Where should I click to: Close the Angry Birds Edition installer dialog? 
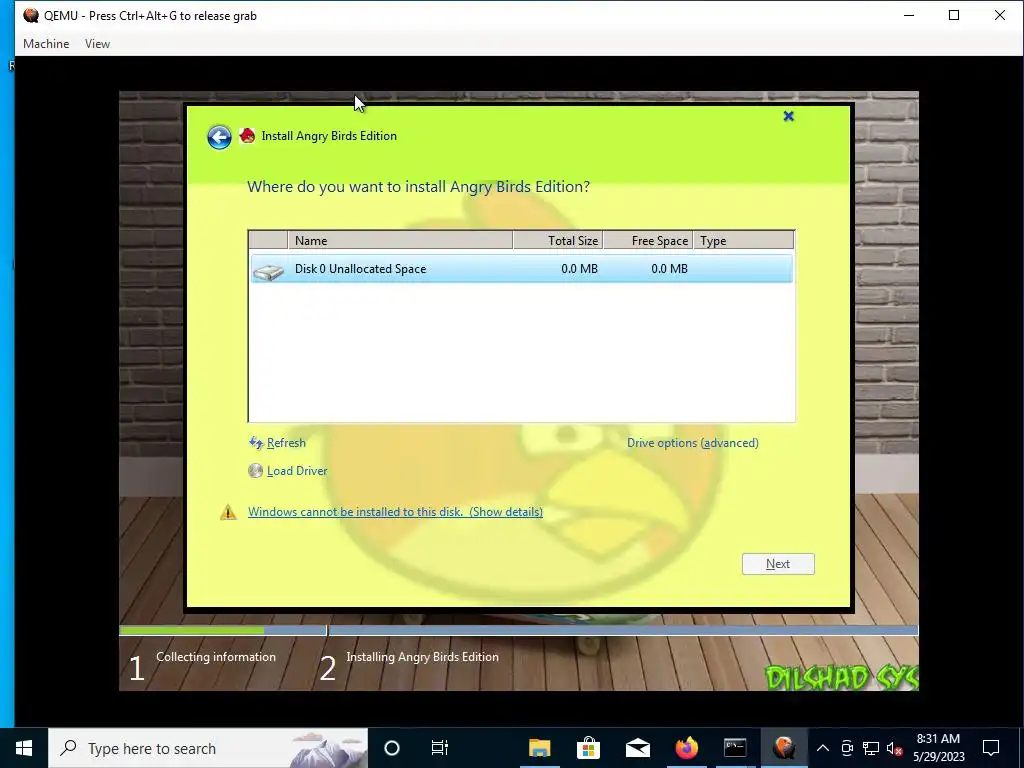click(x=788, y=116)
